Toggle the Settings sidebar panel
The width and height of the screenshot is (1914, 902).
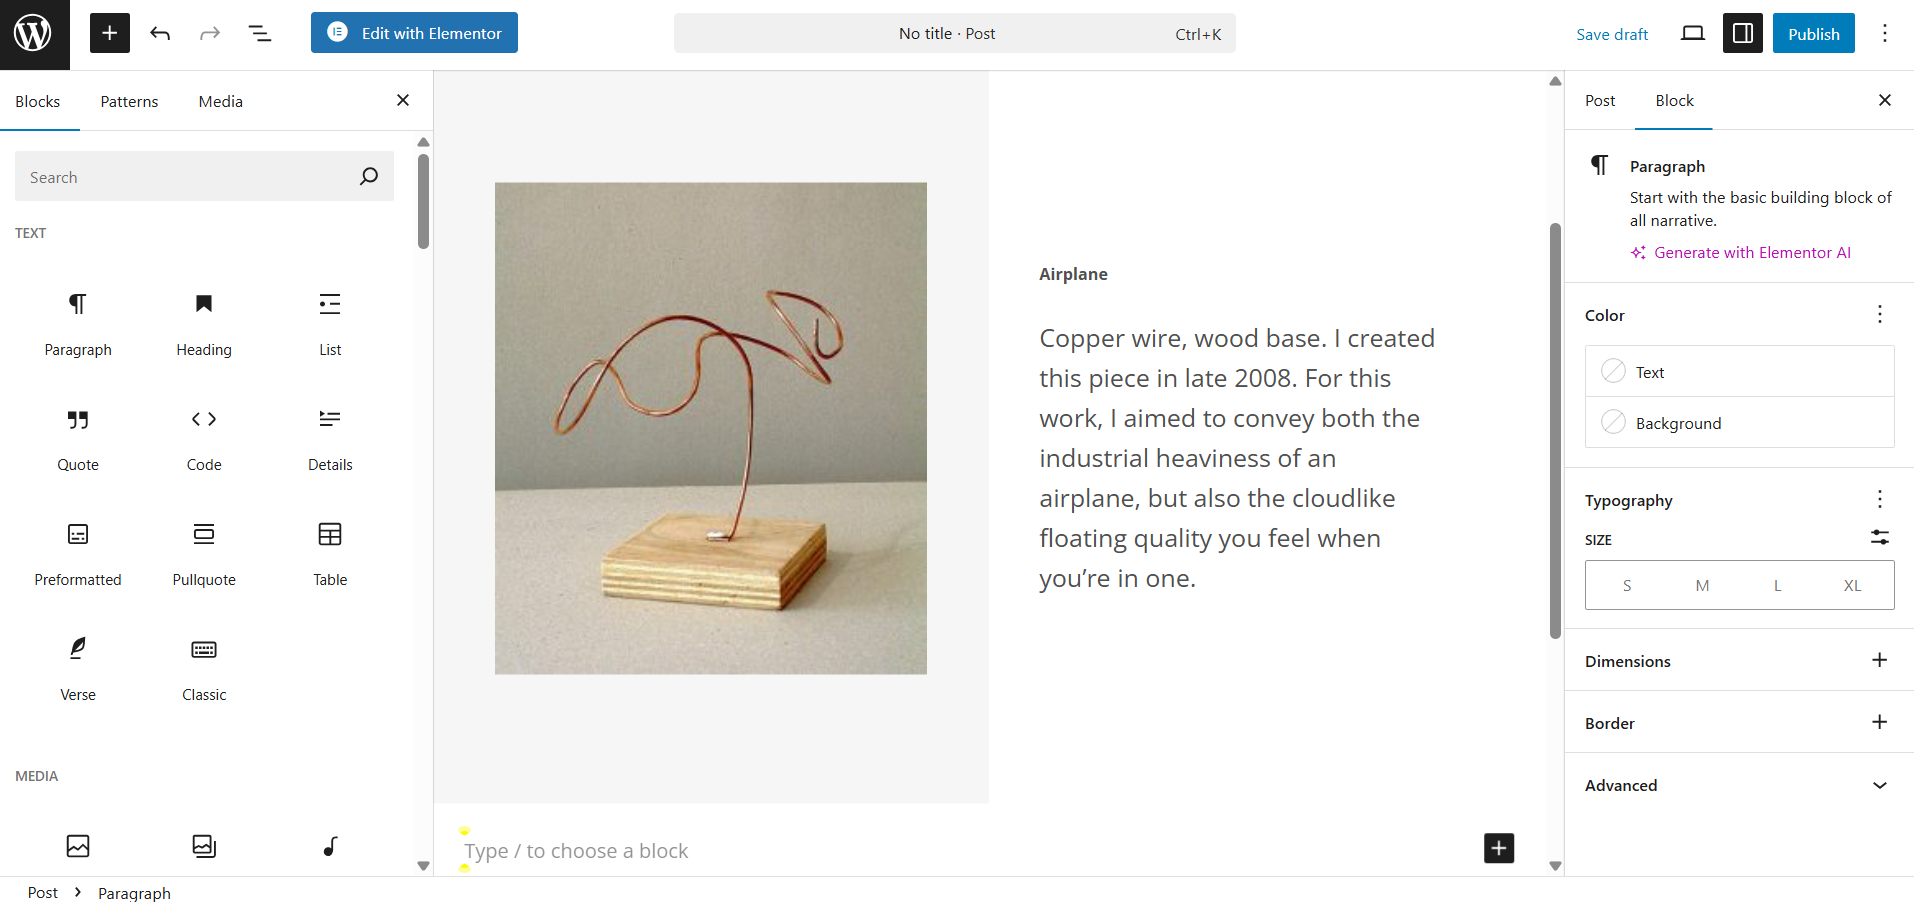point(1742,34)
